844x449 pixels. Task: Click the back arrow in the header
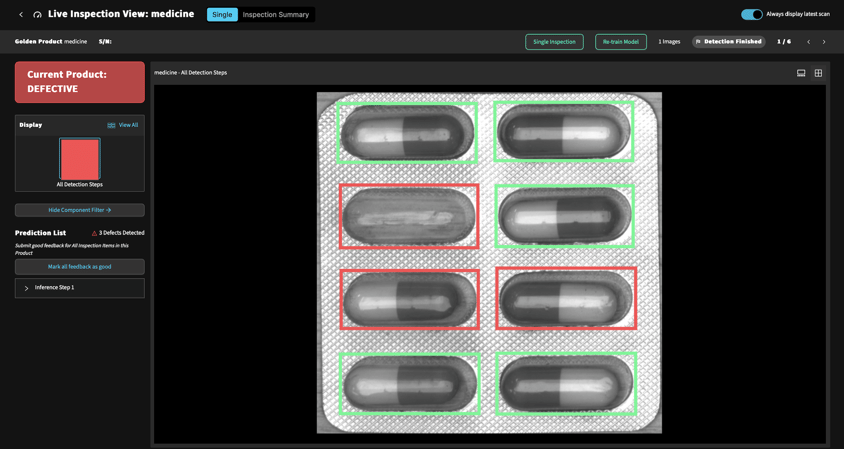click(x=21, y=15)
